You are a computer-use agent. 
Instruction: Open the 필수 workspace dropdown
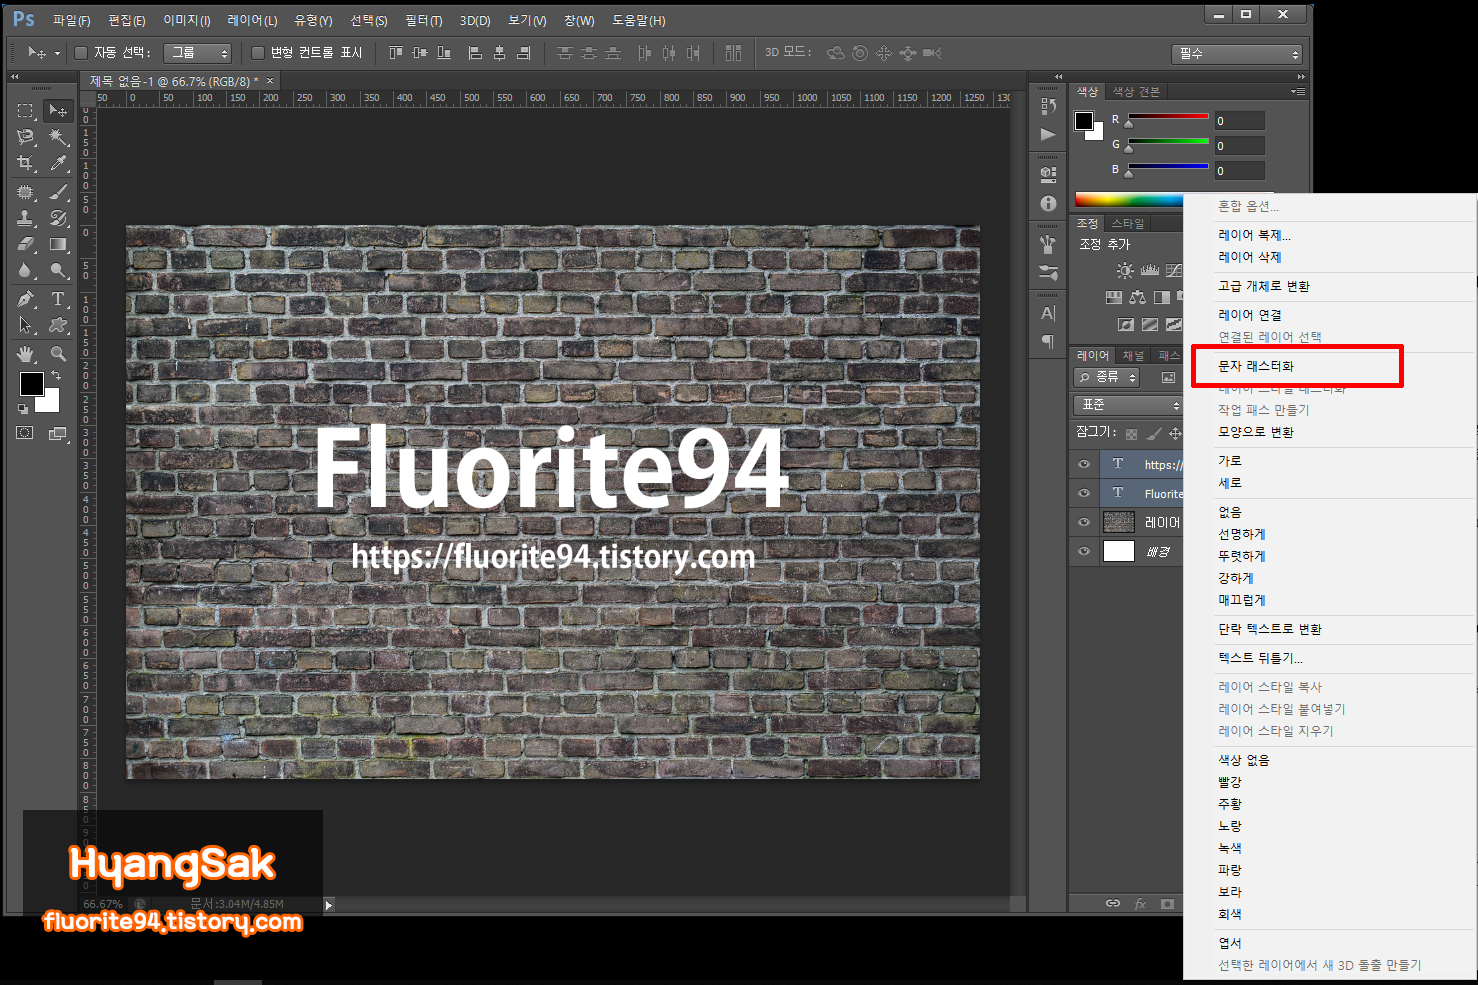[1237, 54]
